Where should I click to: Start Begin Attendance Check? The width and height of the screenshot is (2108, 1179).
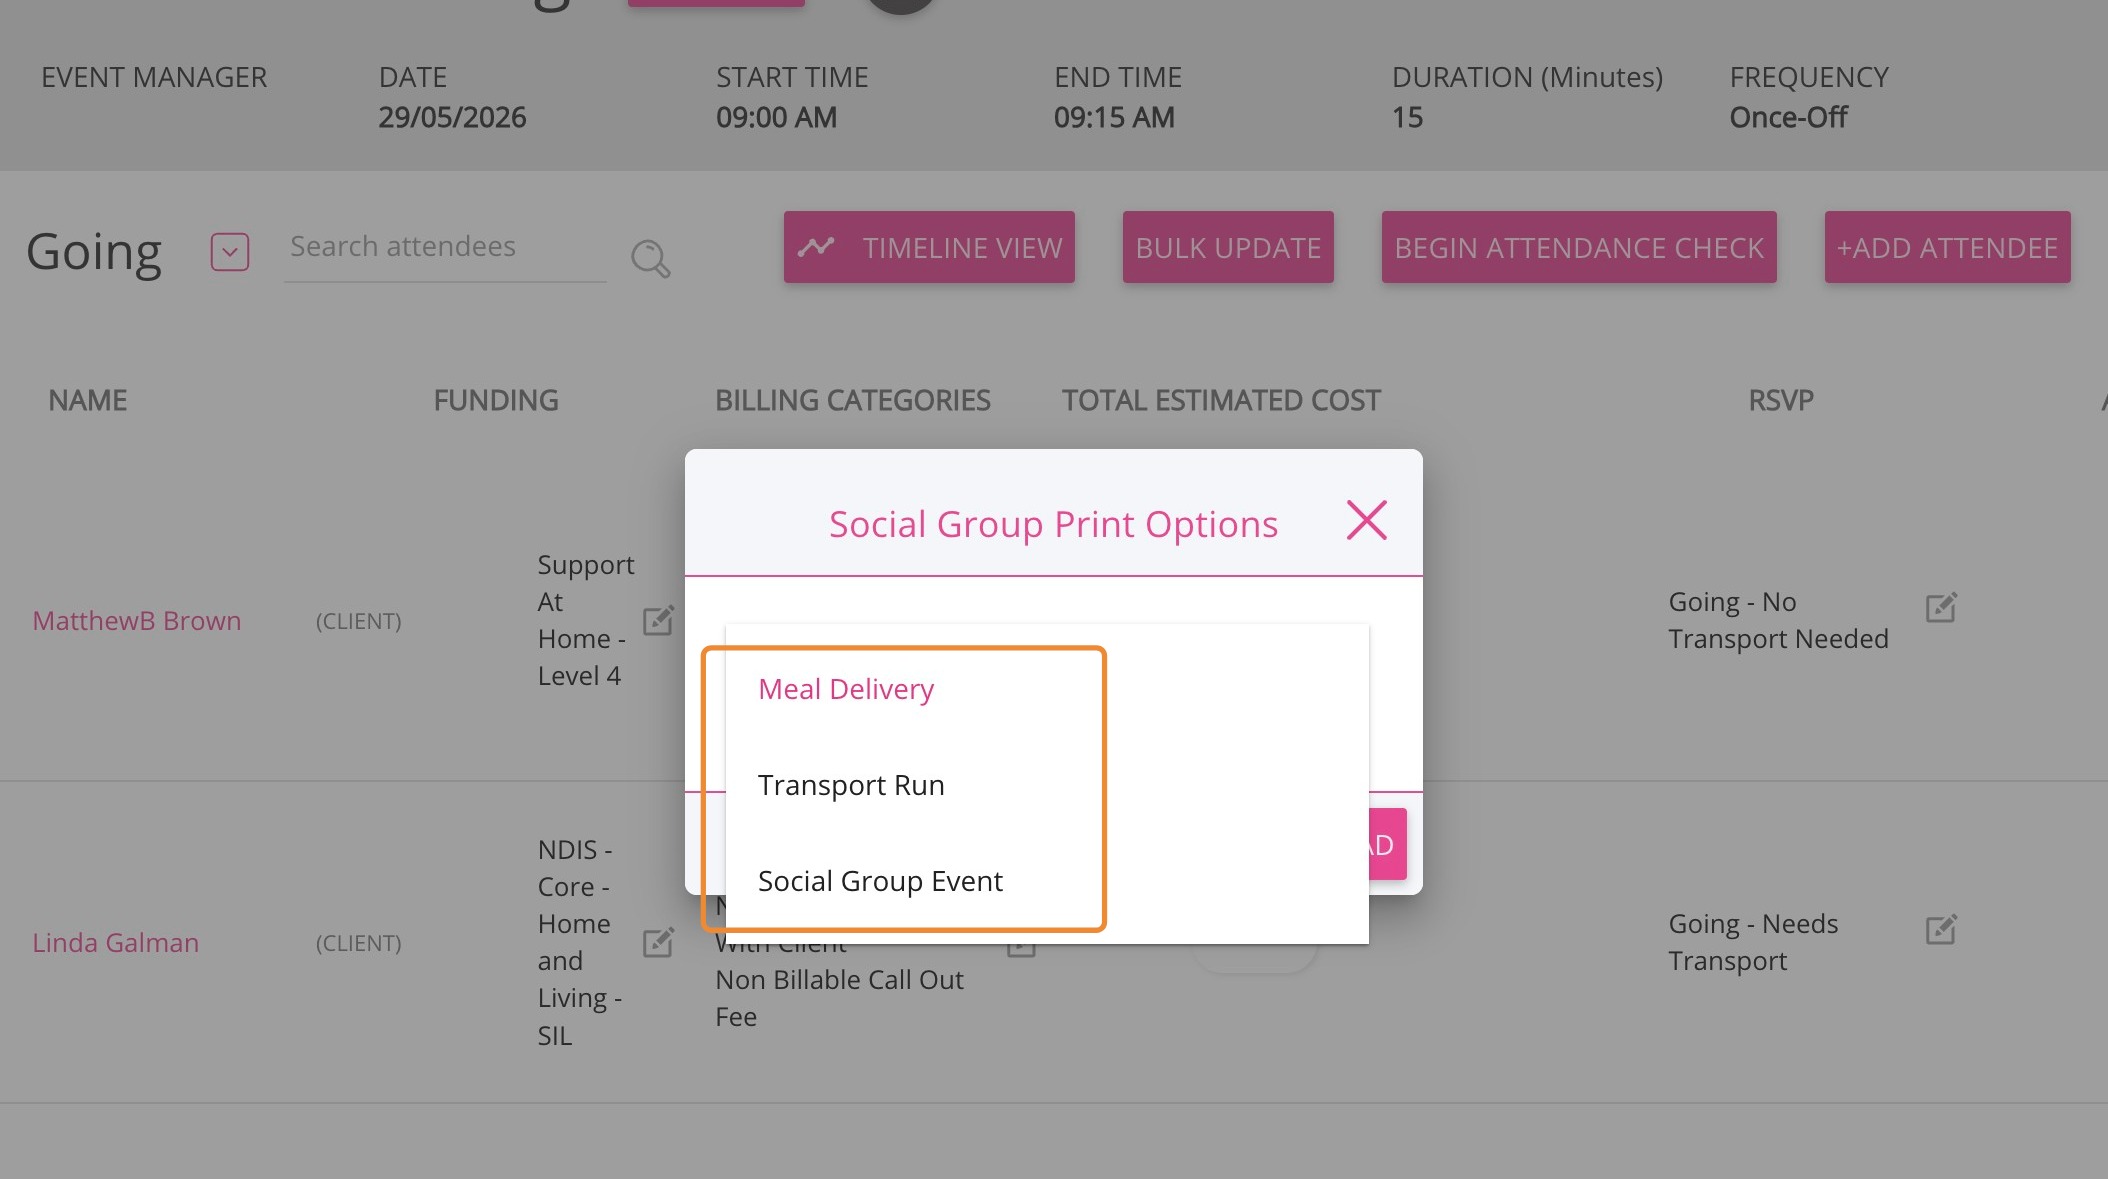point(1579,247)
